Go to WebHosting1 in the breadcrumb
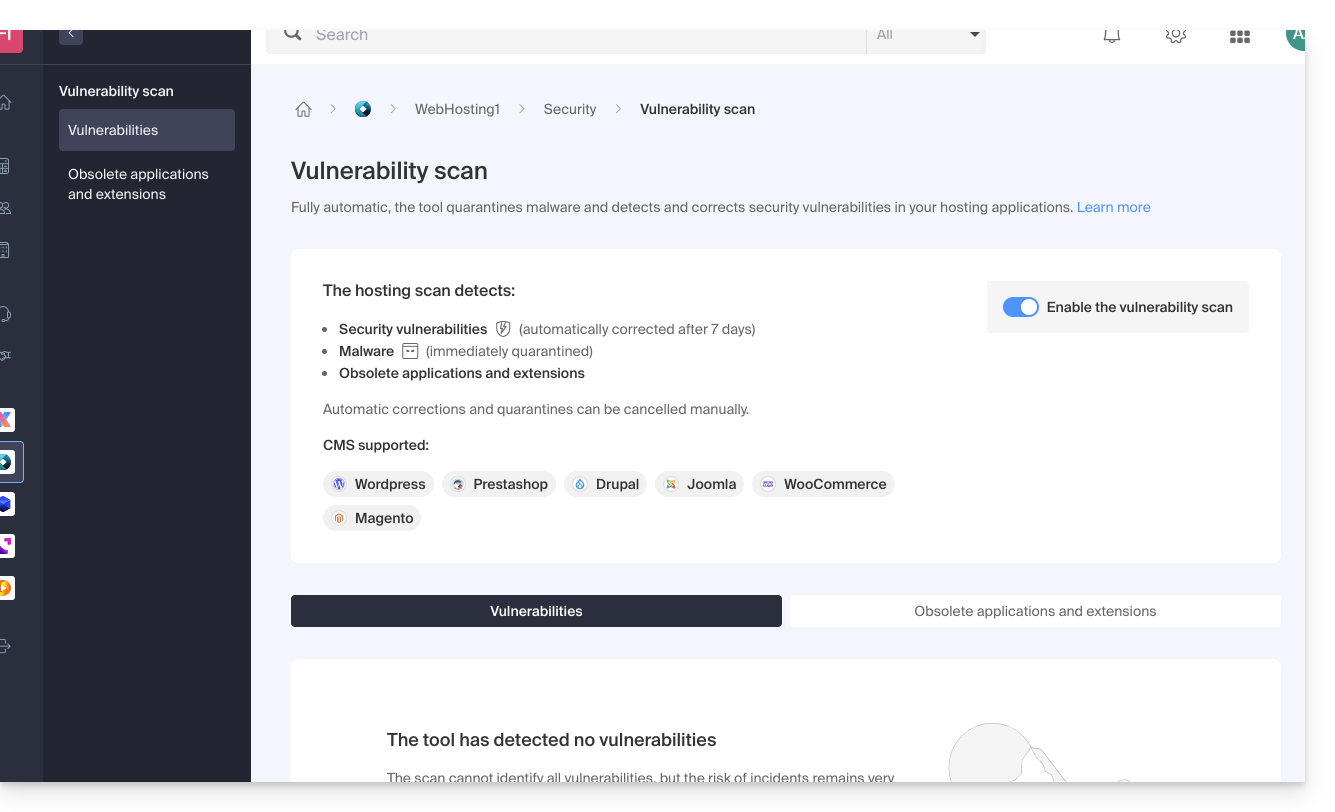The image size is (1335, 812). pos(457,109)
